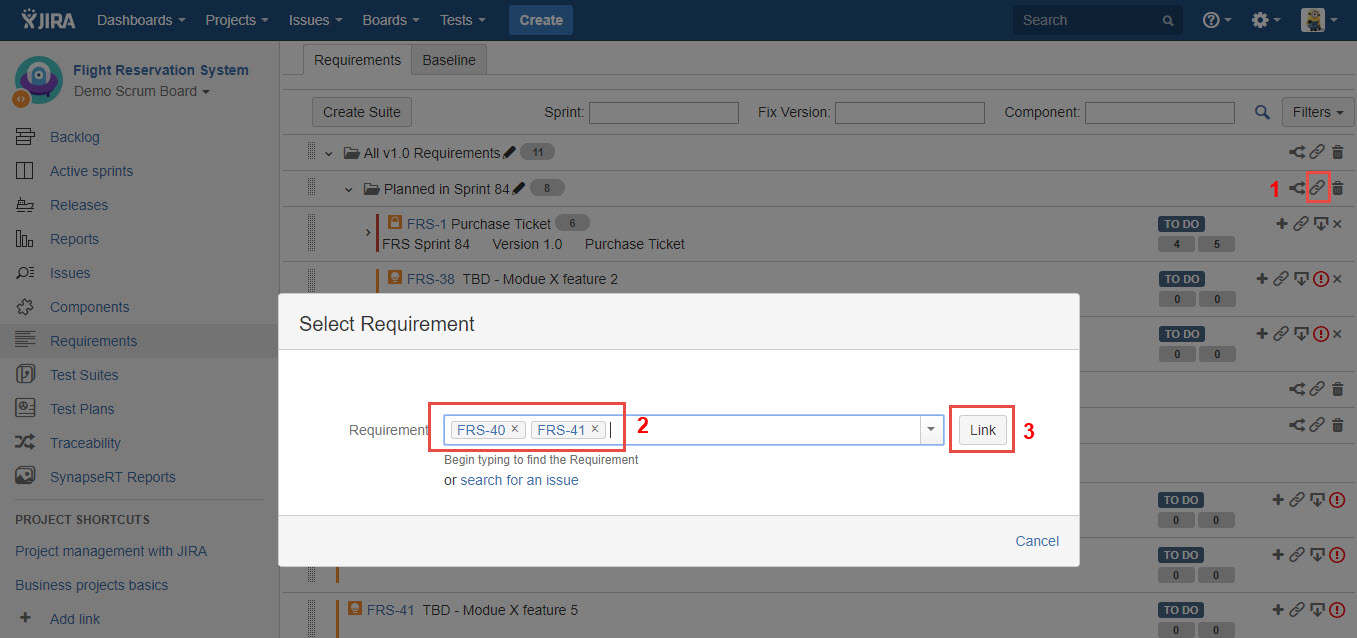Open the Requirement field dropdown arrow

(x=931, y=430)
